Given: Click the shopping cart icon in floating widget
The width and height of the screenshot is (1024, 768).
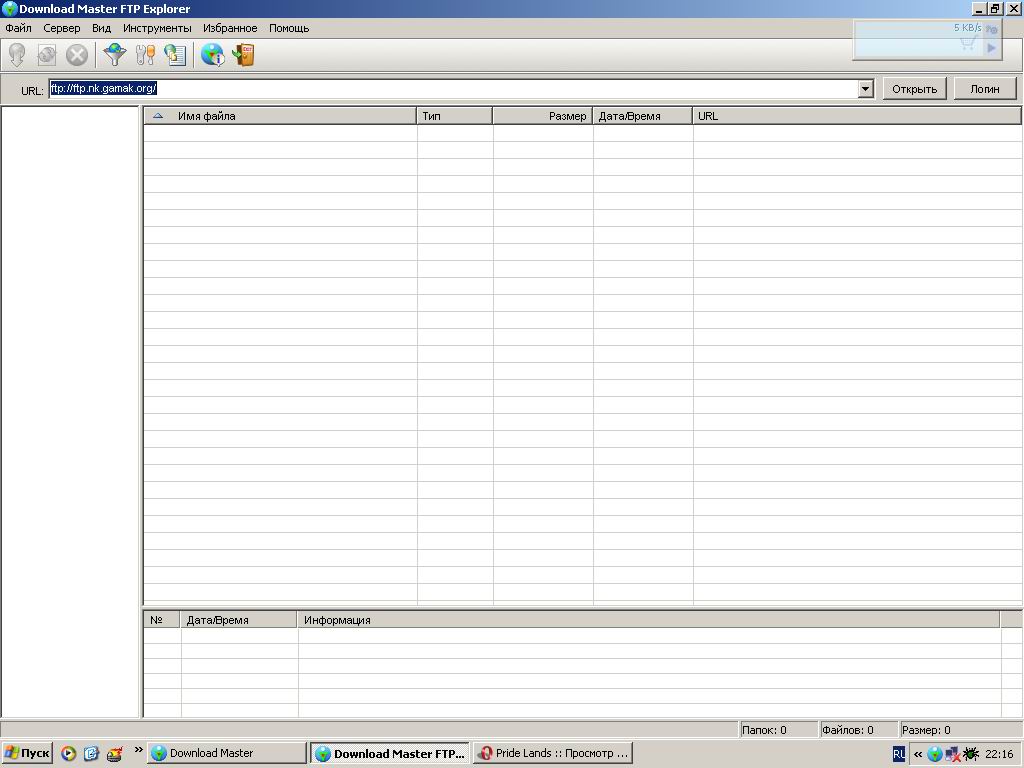Looking at the screenshot, I should tap(968, 43).
